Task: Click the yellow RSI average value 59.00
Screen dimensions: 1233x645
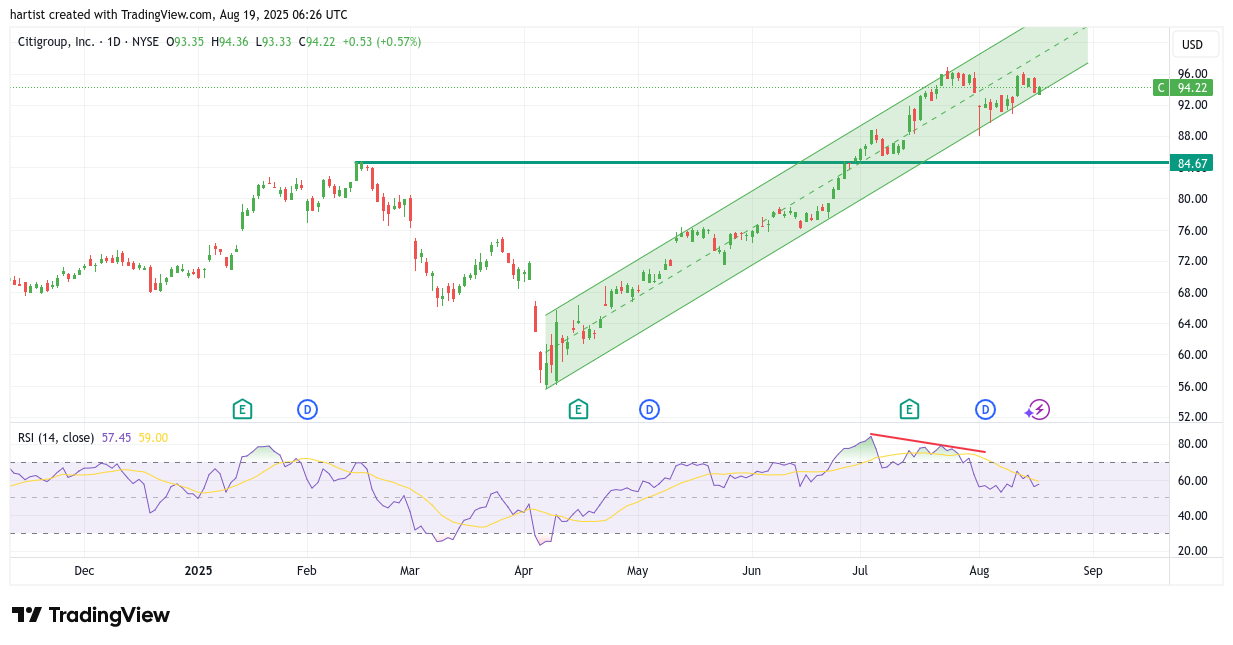Action: [x=153, y=437]
